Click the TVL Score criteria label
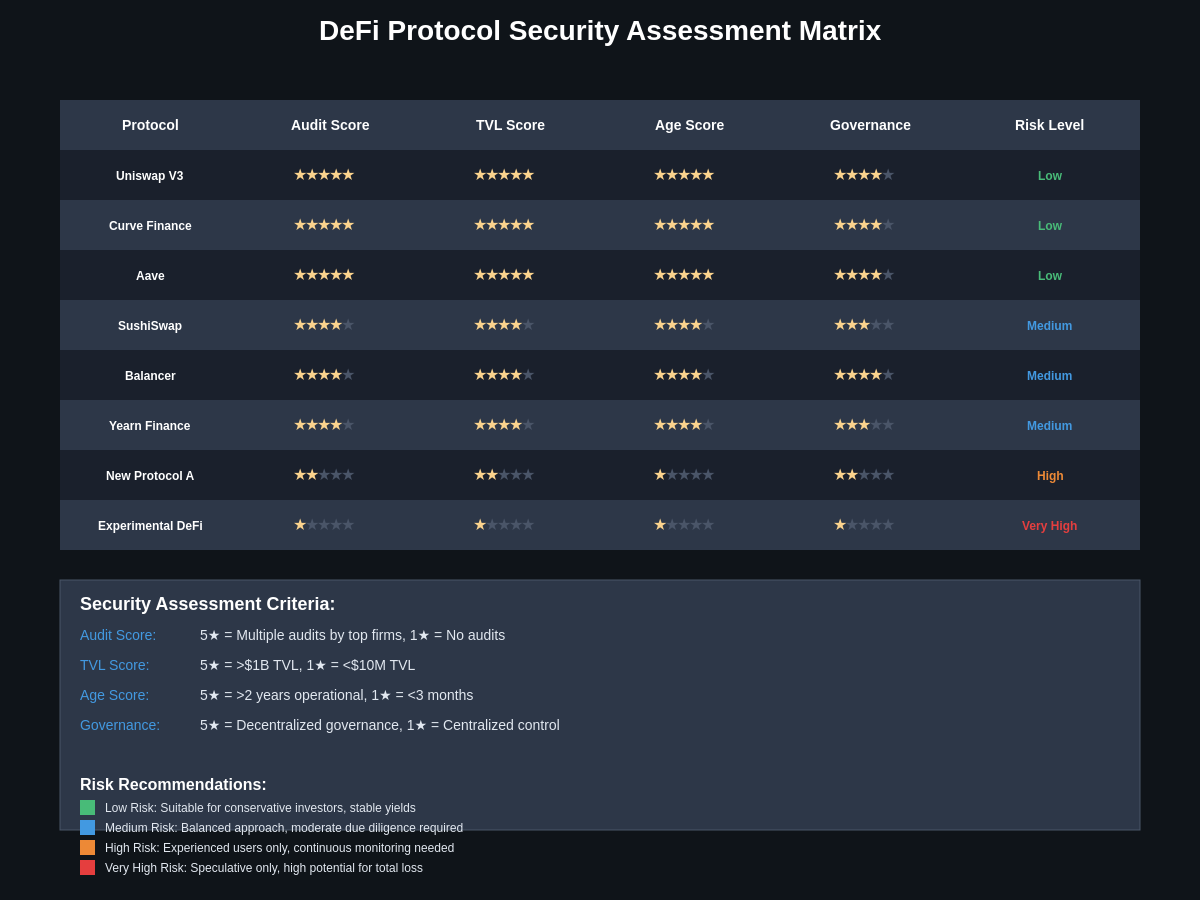1200x900 pixels. 115,665
